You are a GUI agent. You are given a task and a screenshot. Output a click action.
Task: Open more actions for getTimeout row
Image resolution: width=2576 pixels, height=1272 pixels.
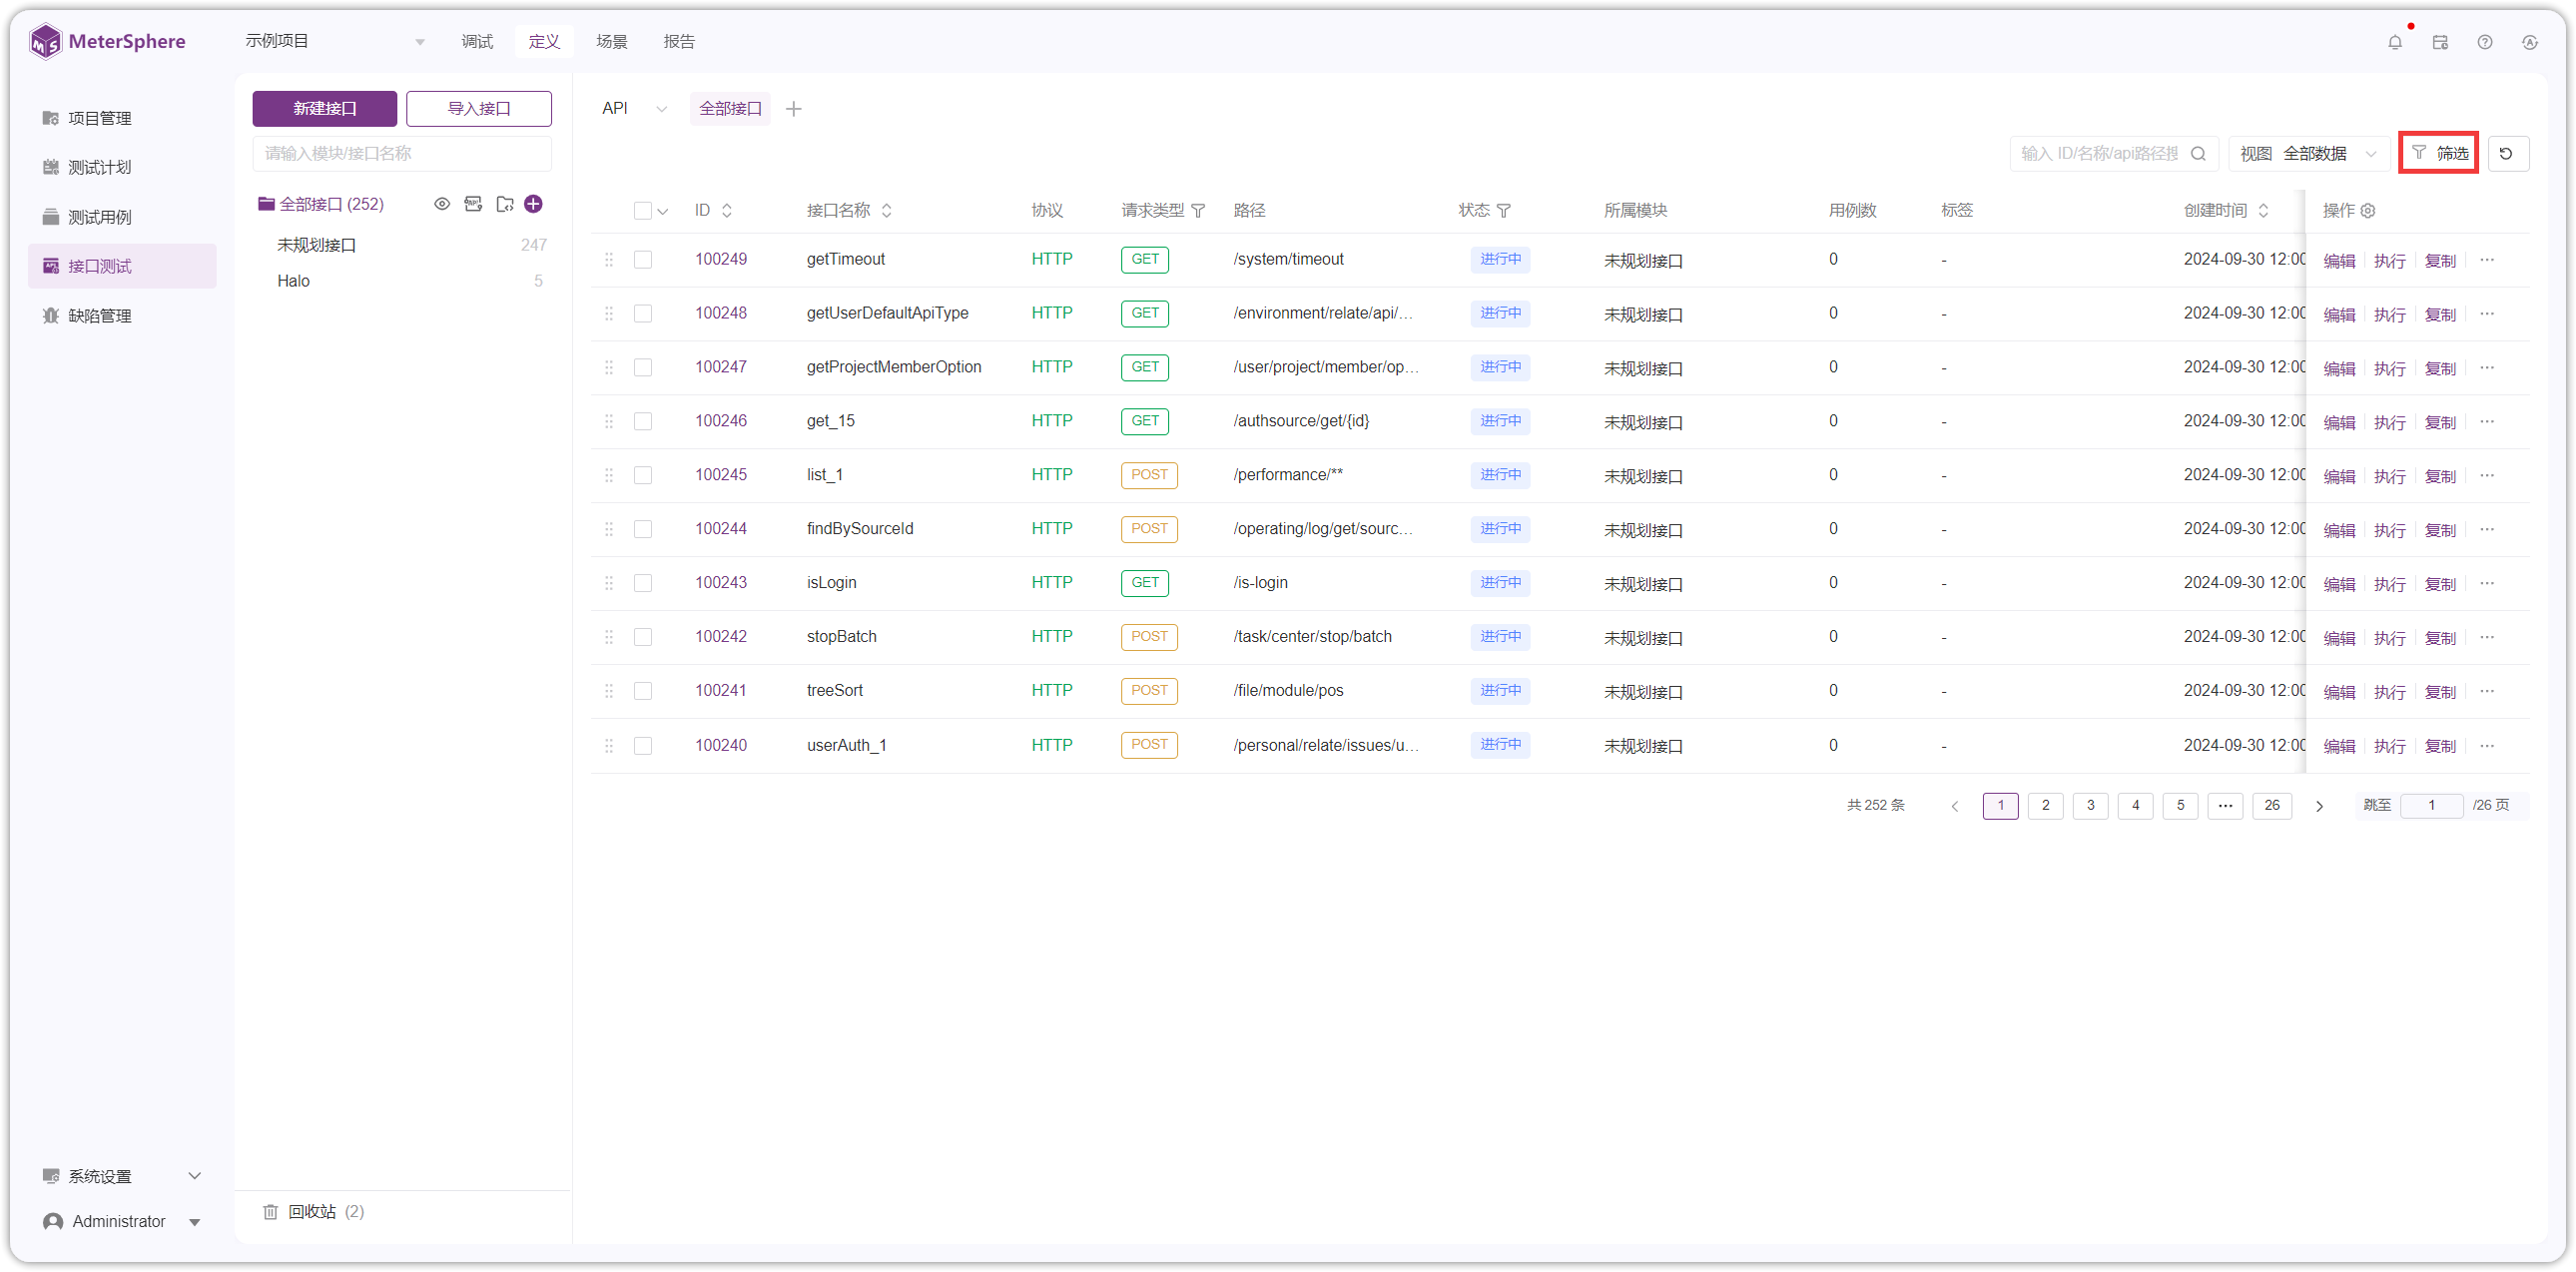pos(2487,260)
